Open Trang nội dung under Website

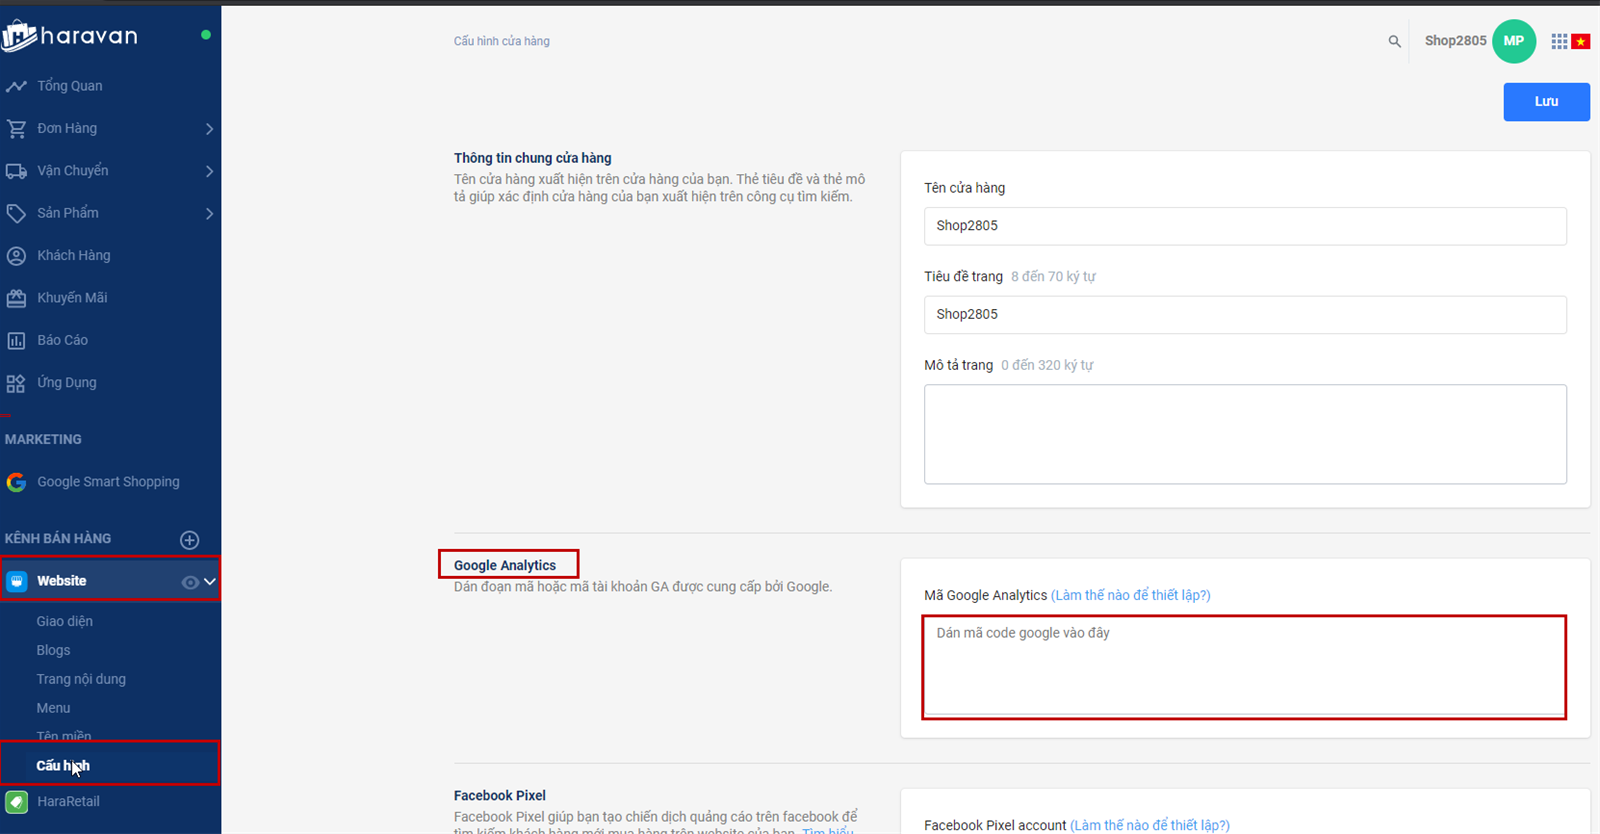pos(81,679)
